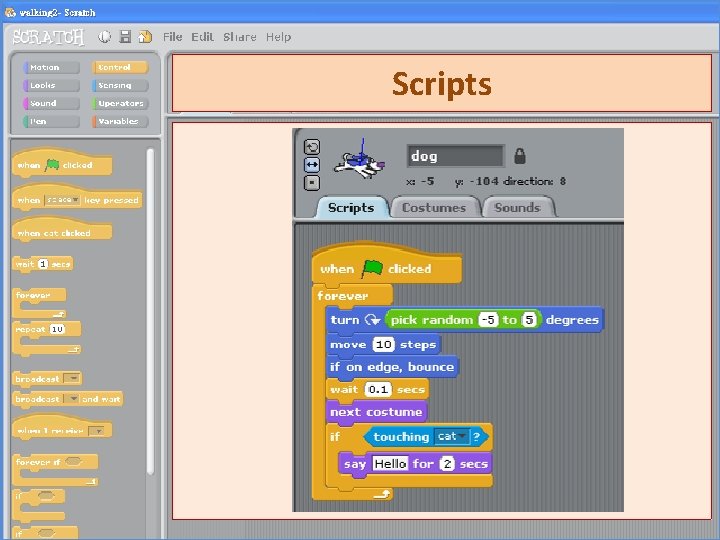Click the Scratch logo
720x540 pixels.
point(48,37)
